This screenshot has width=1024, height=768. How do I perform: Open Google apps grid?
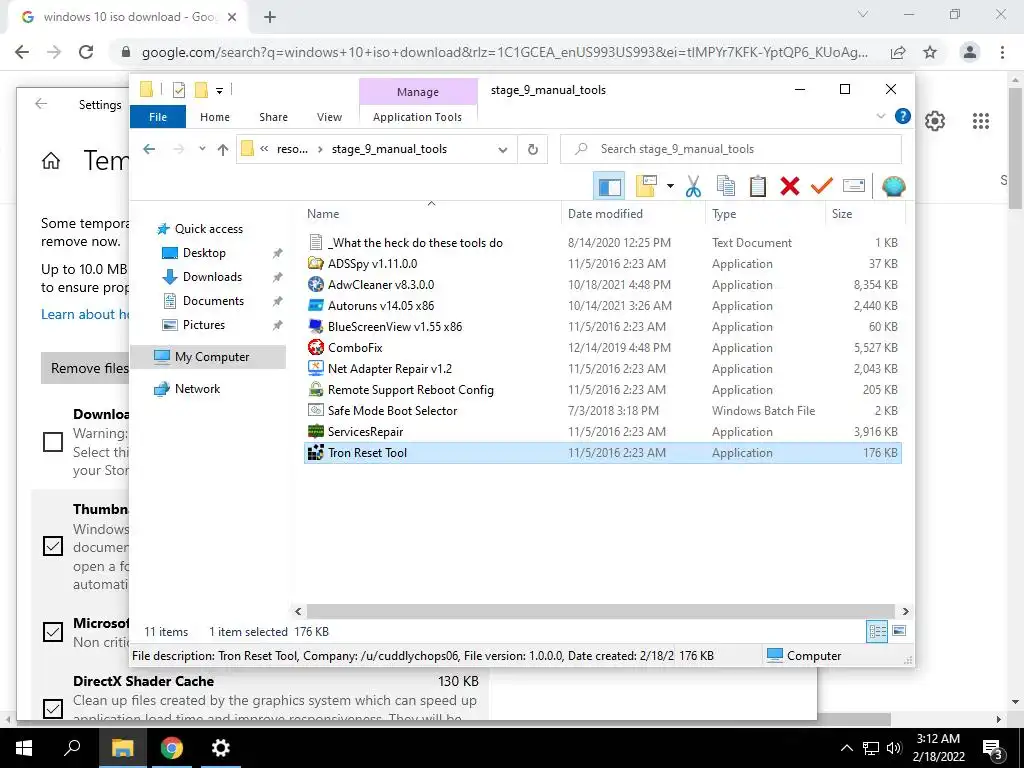(980, 121)
